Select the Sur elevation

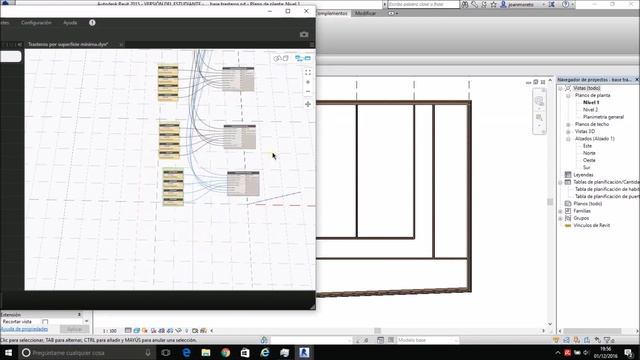click(x=587, y=168)
